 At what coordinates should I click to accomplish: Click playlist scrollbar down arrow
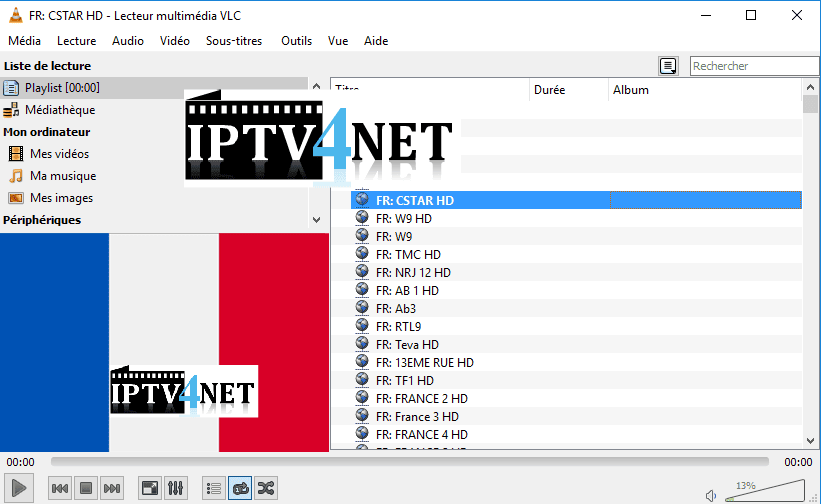click(x=810, y=441)
